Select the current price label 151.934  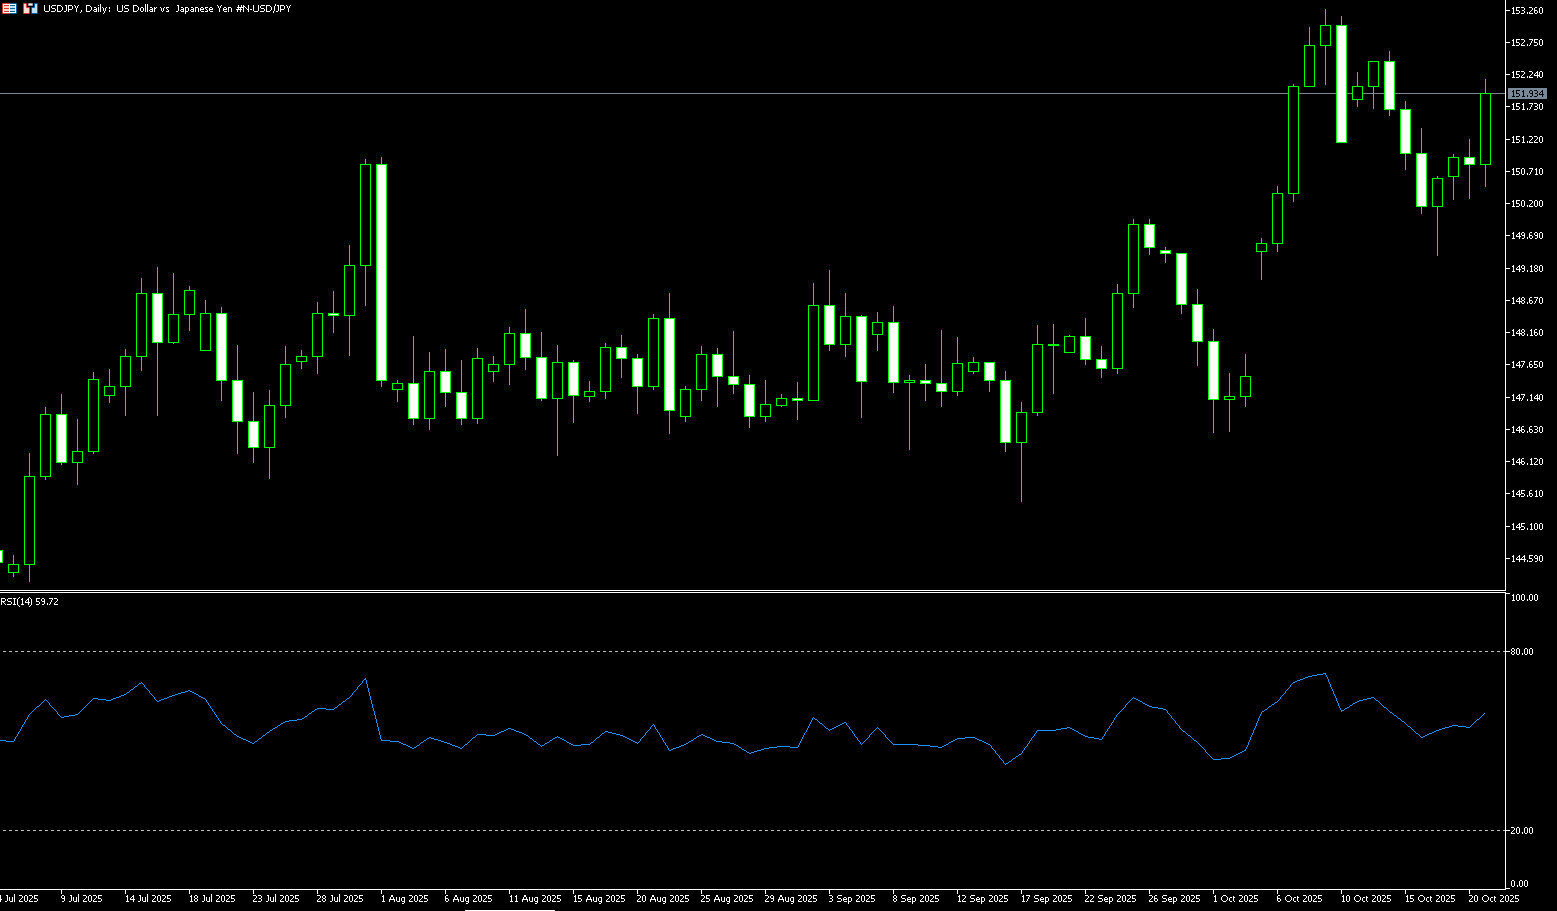pyautogui.click(x=1527, y=94)
